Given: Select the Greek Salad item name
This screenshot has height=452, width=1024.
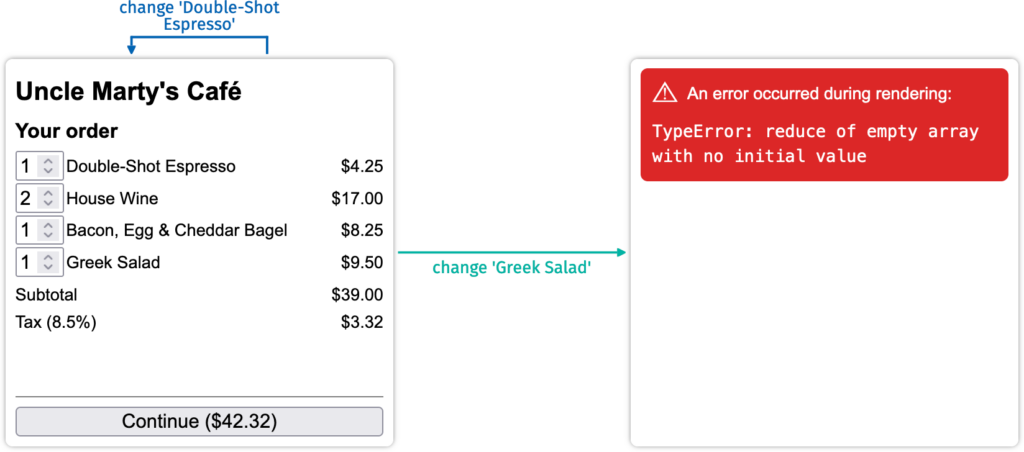Looking at the screenshot, I should (x=113, y=263).
